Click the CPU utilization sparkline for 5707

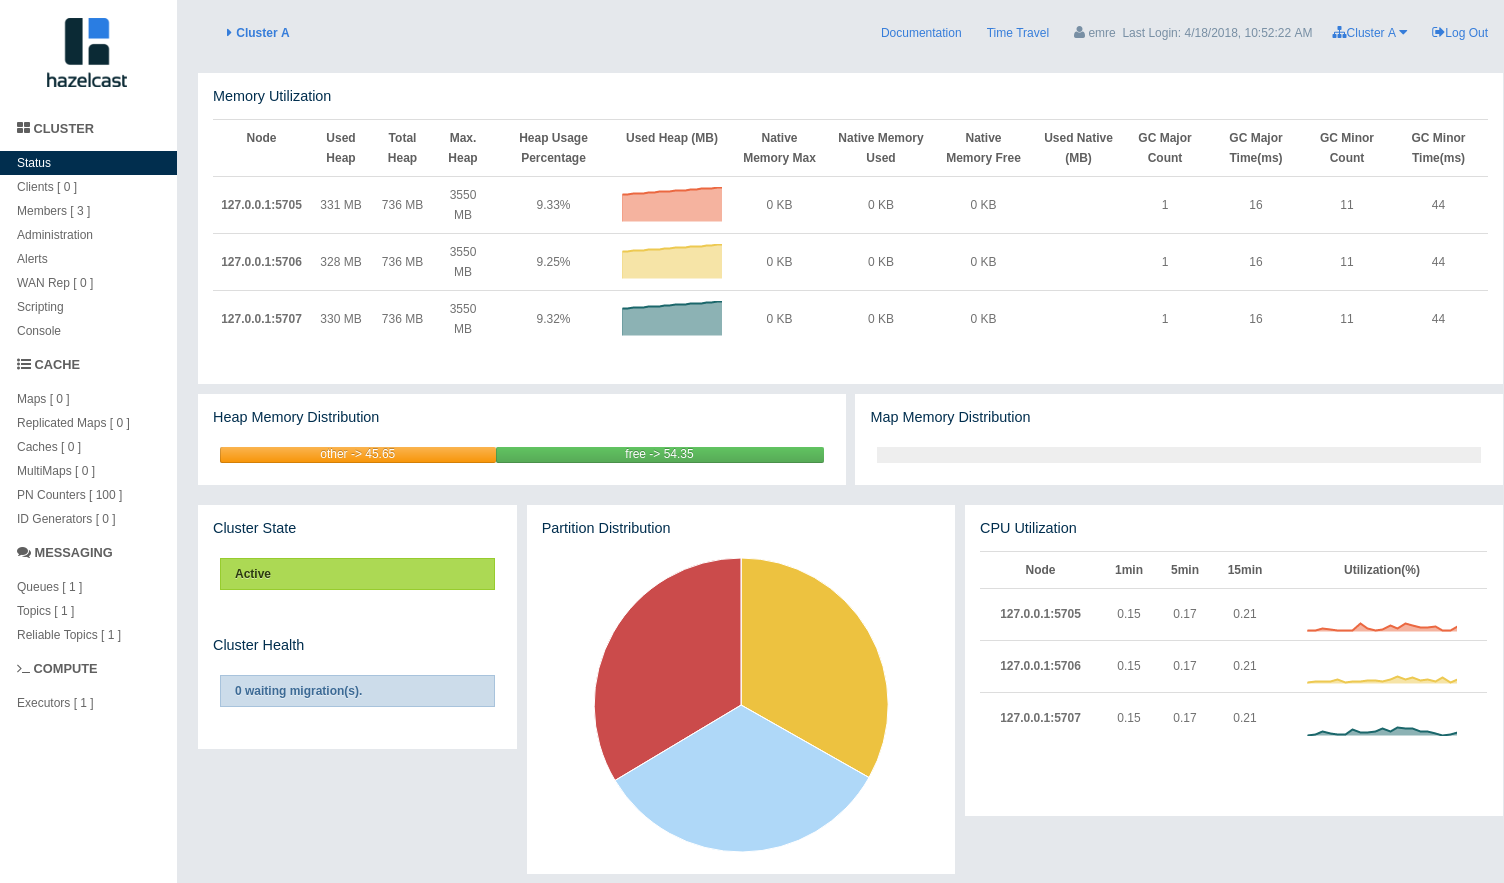click(x=1382, y=731)
